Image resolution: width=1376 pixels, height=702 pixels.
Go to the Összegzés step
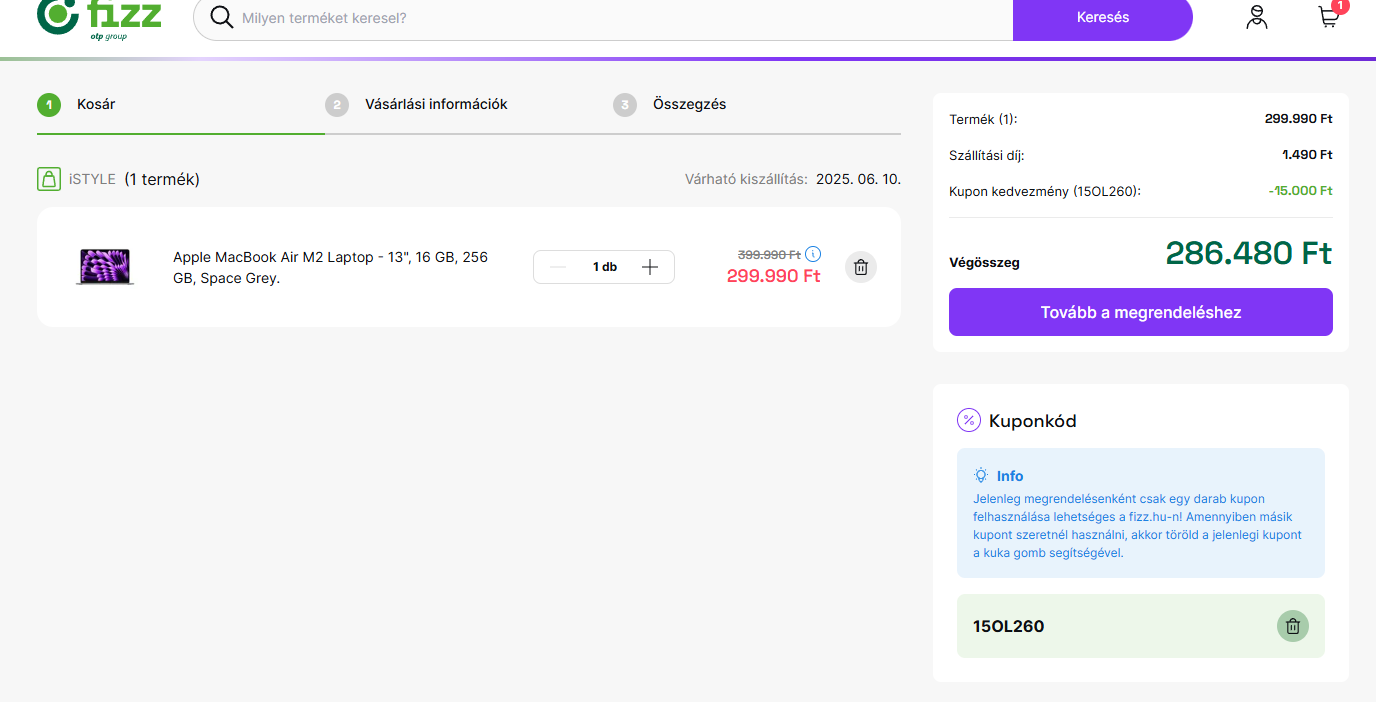(689, 104)
